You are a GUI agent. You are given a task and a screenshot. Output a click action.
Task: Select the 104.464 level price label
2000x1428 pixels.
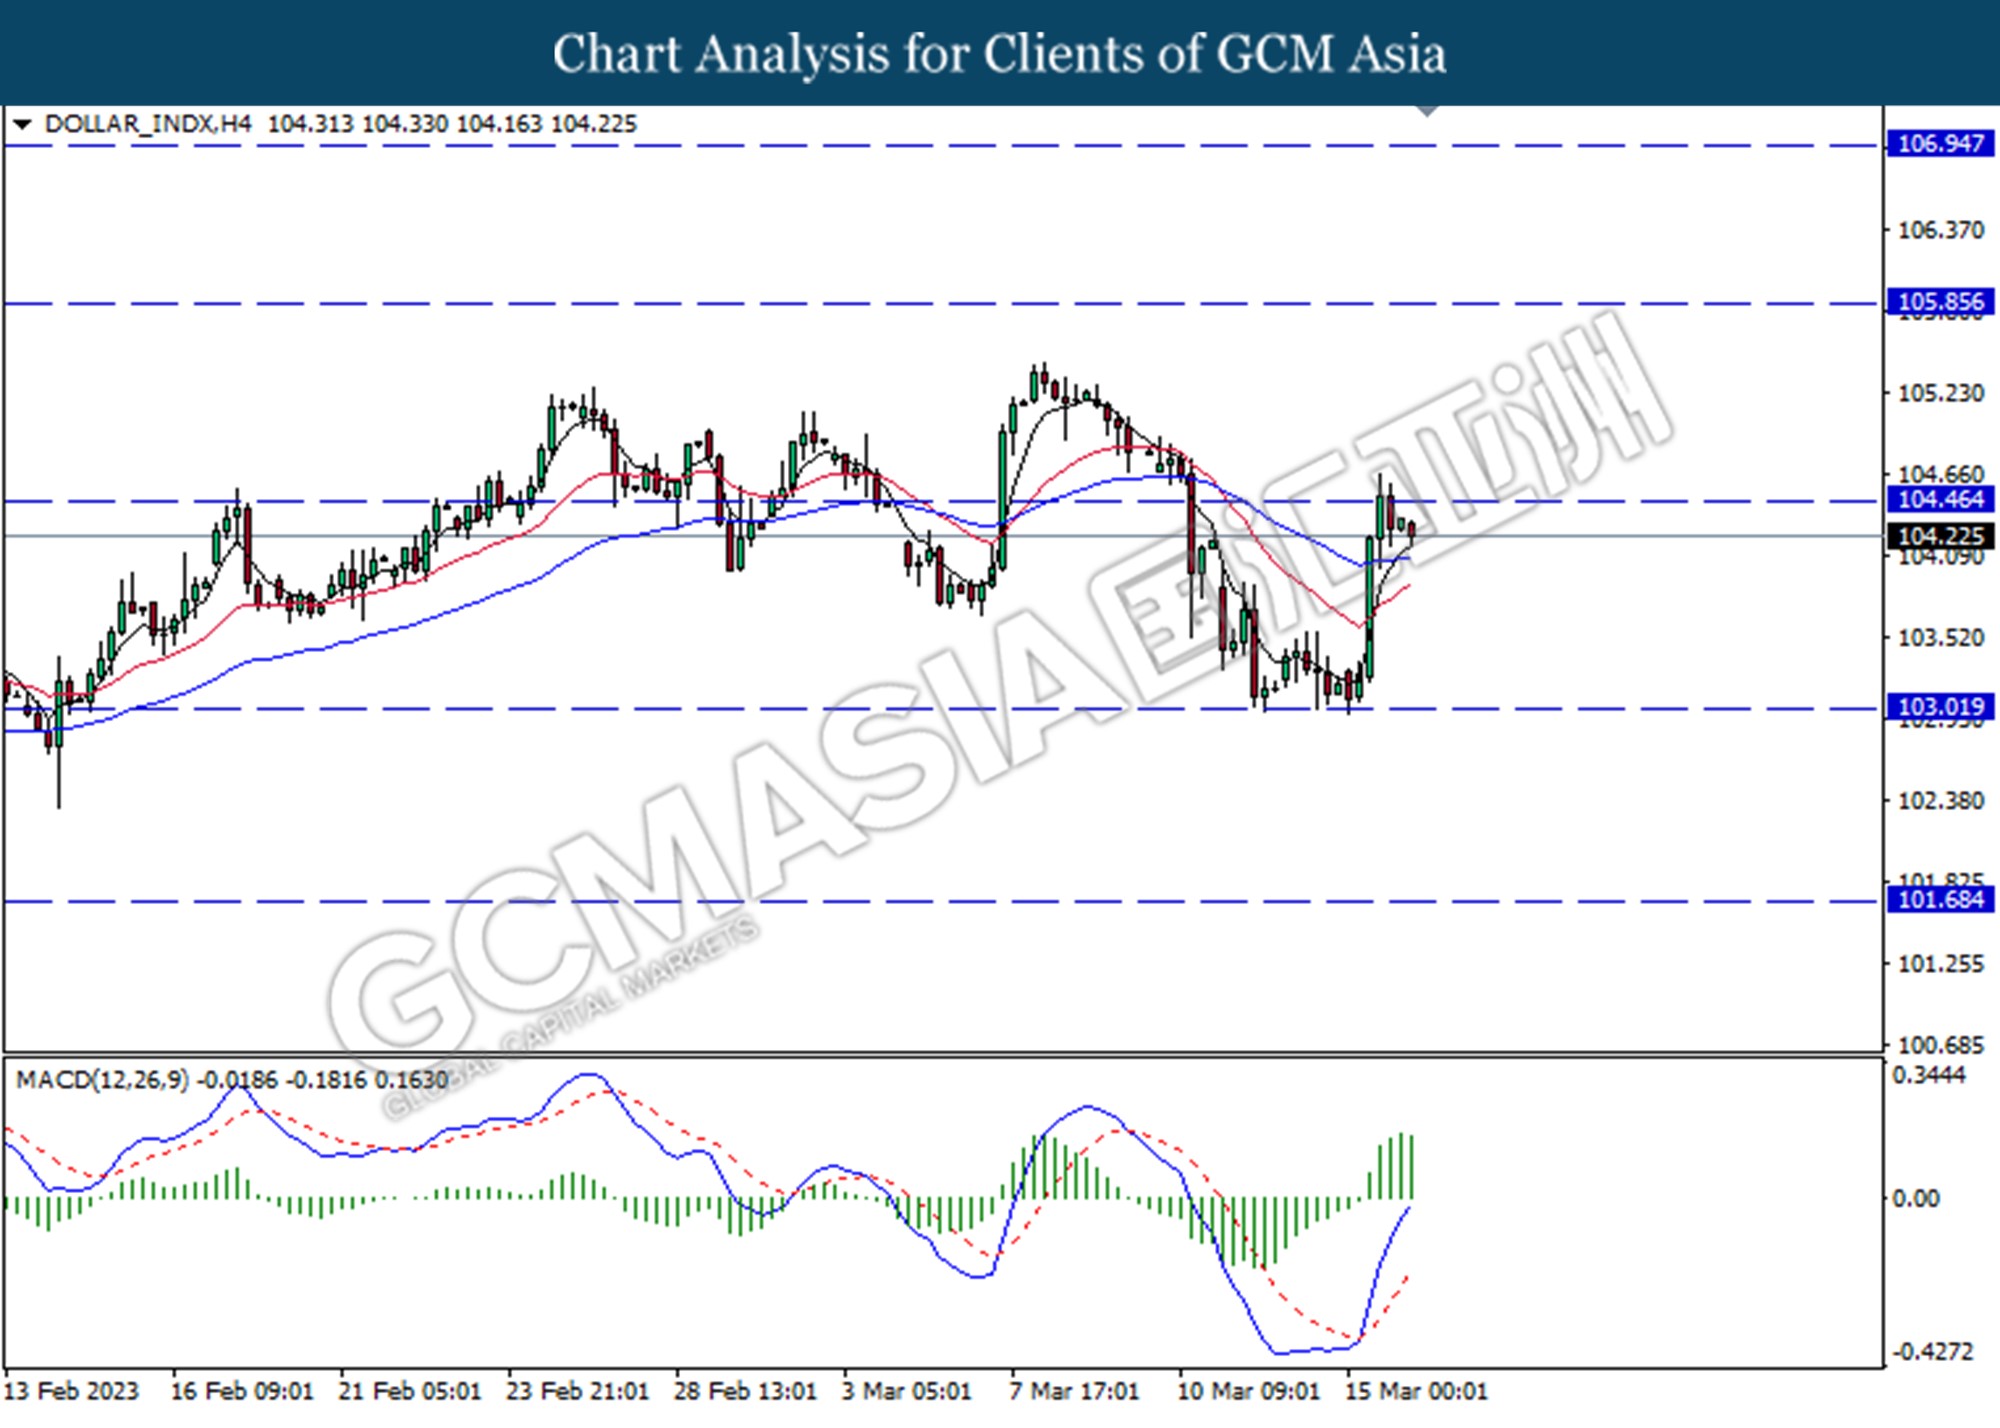[x=1939, y=500]
